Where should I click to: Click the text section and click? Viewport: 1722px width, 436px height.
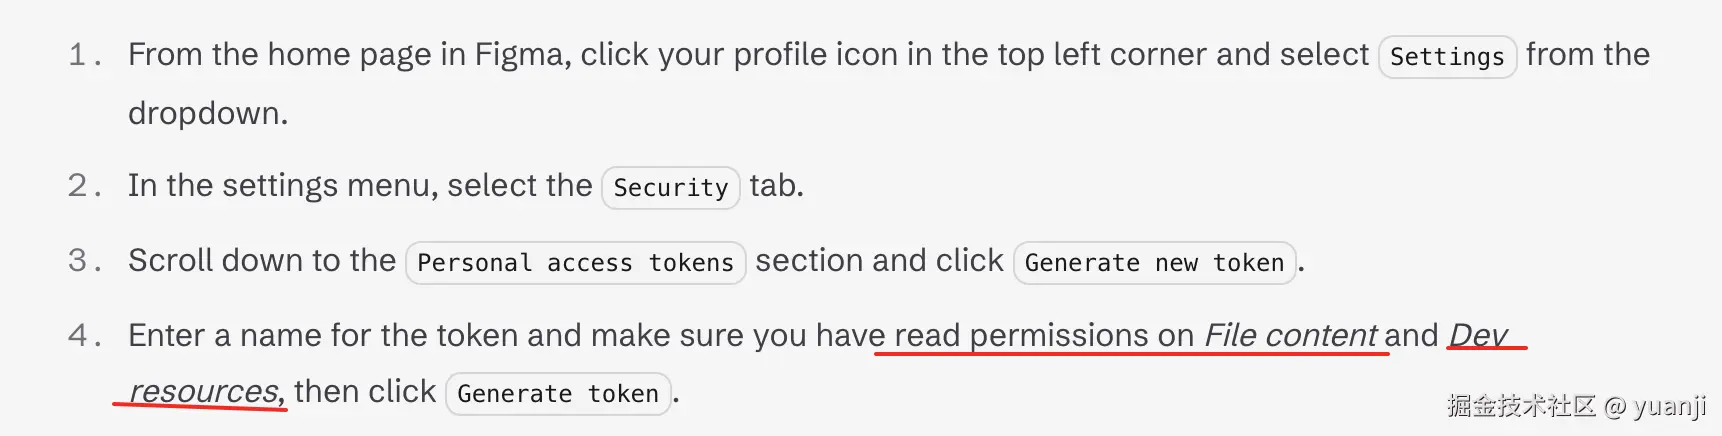879,260
